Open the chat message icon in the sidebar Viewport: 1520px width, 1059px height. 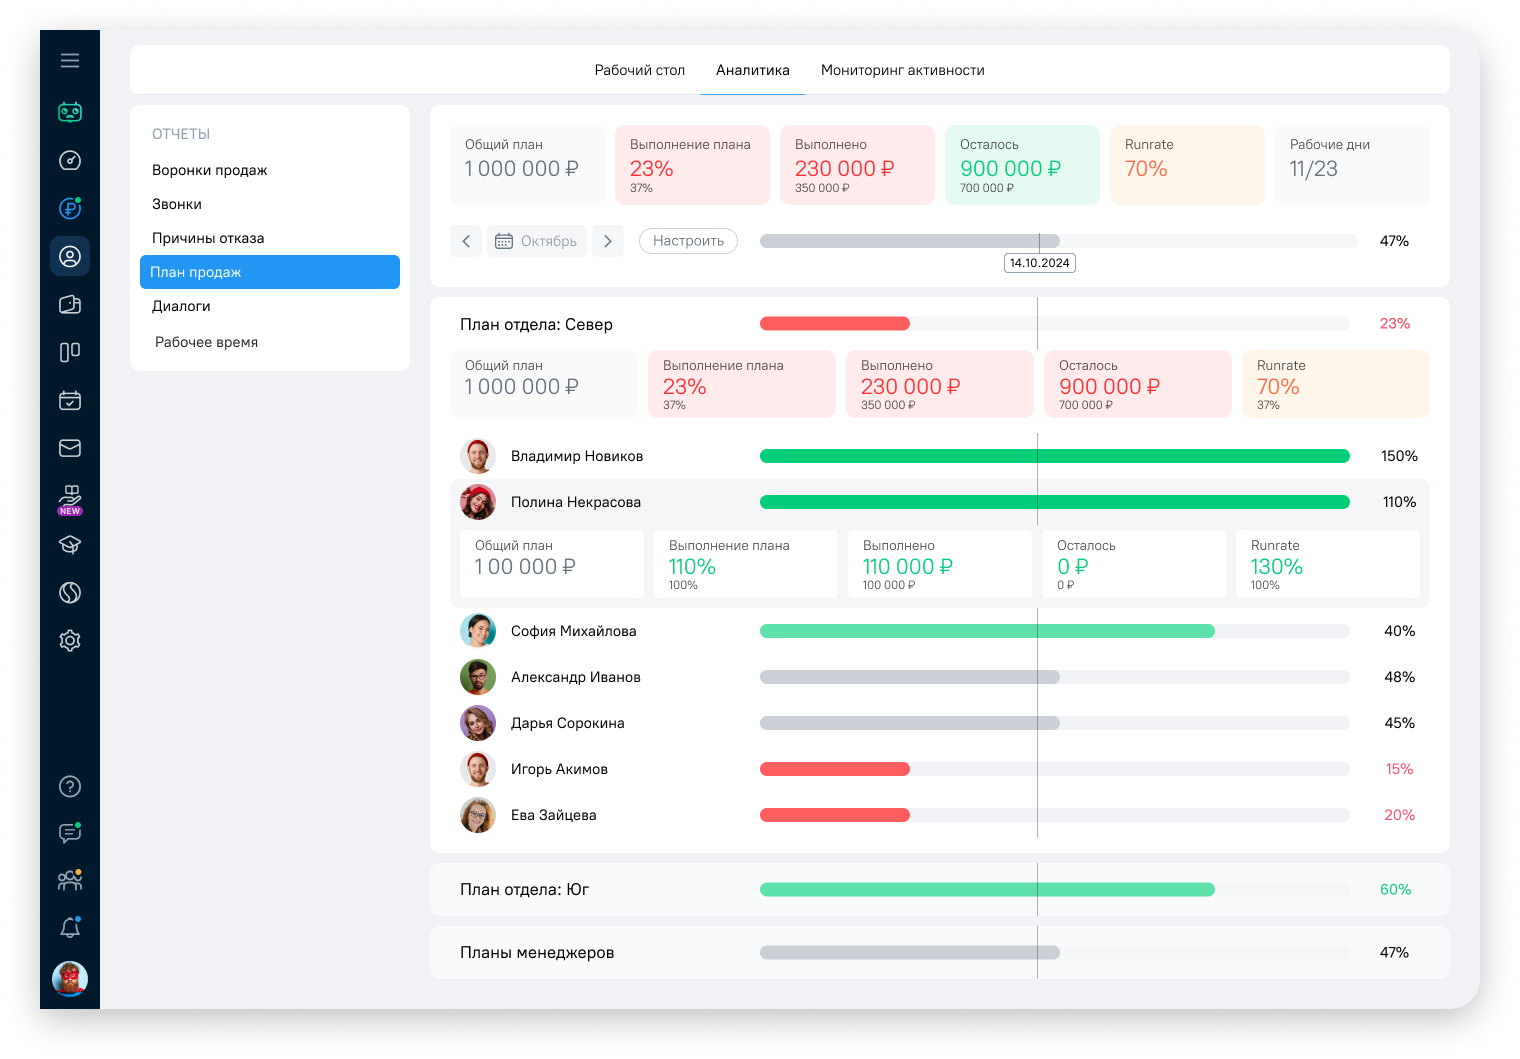70,833
